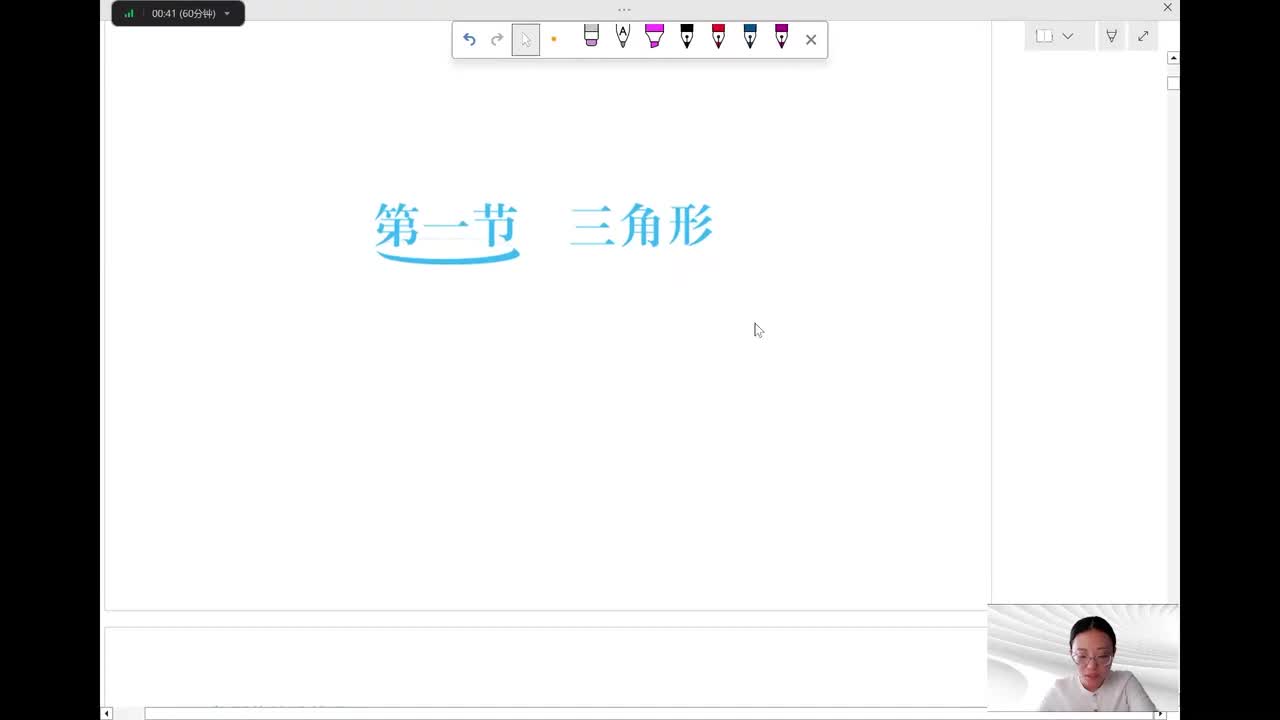Image resolution: width=1280 pixels, height=720 pixels.
Task: Click the presenter webcam thumbnail
Action: [1083, 657]
